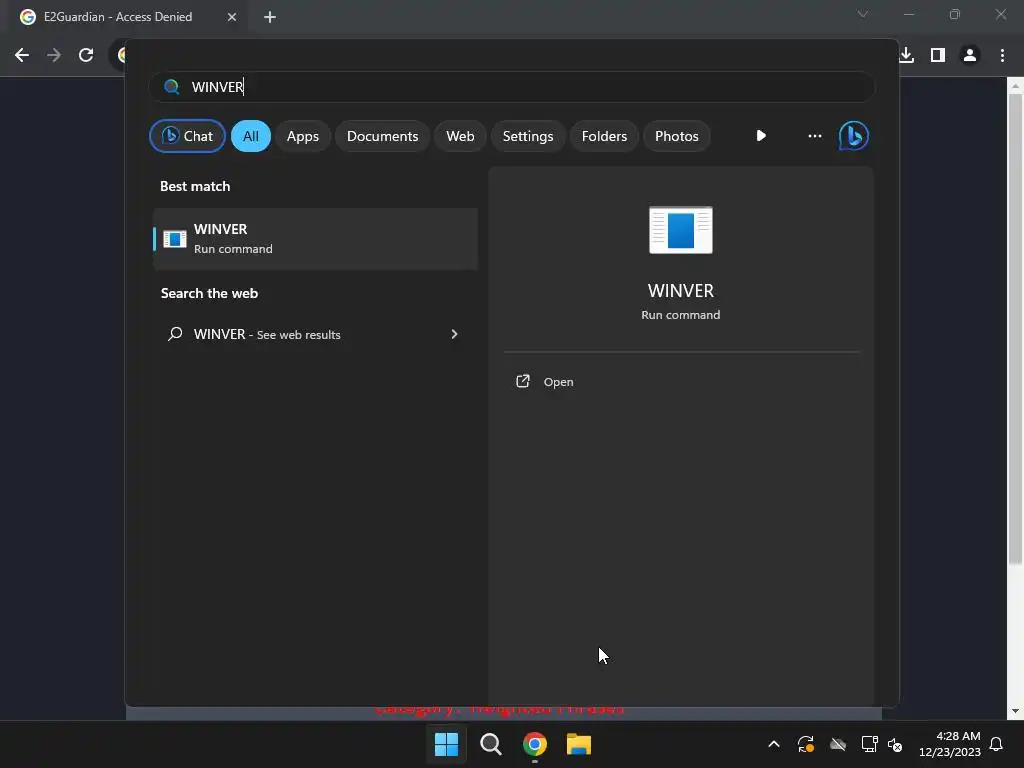Open Chrome tab search dropdown chevron
The width and height of the screenshot is (1024, 768).
pos(863,14)
